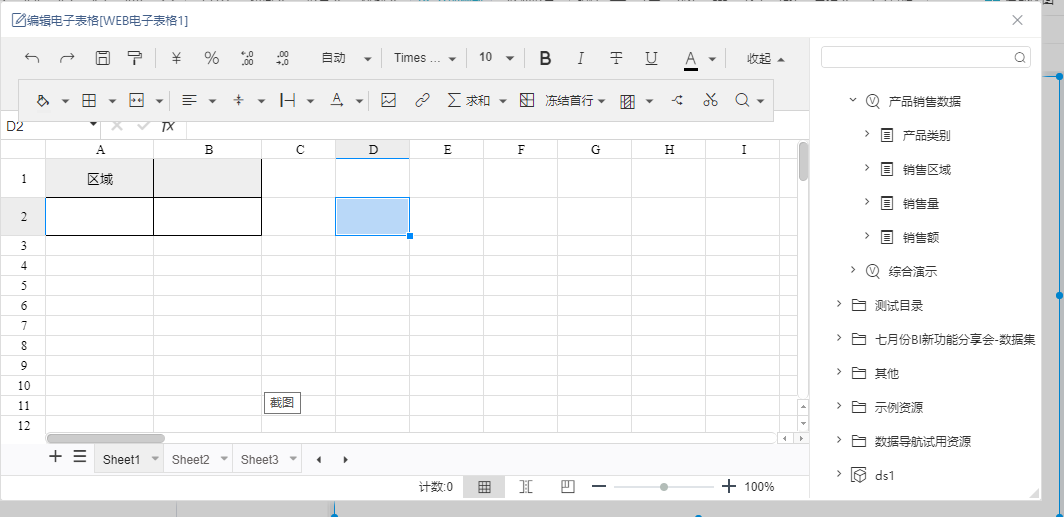1064x517 pixels.
Task: Apply the black font color
Action: [x=691, y=60]
